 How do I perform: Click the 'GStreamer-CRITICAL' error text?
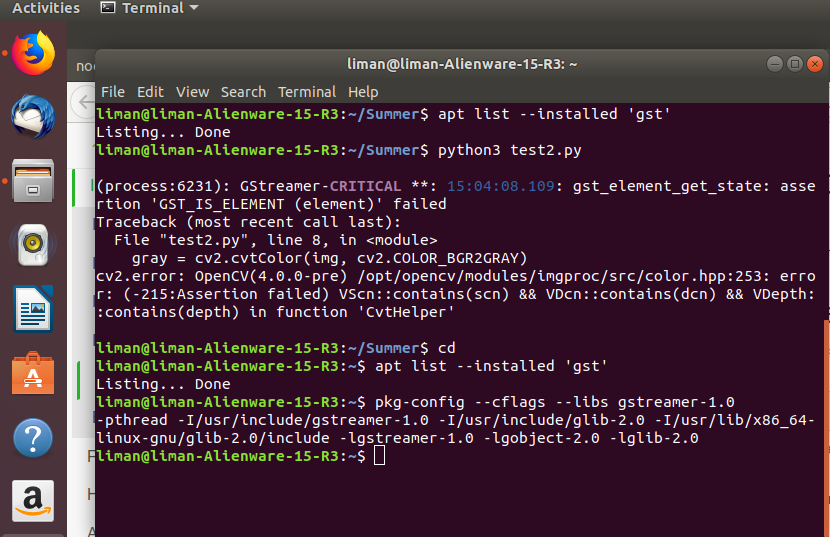click(x=320, y=186)
